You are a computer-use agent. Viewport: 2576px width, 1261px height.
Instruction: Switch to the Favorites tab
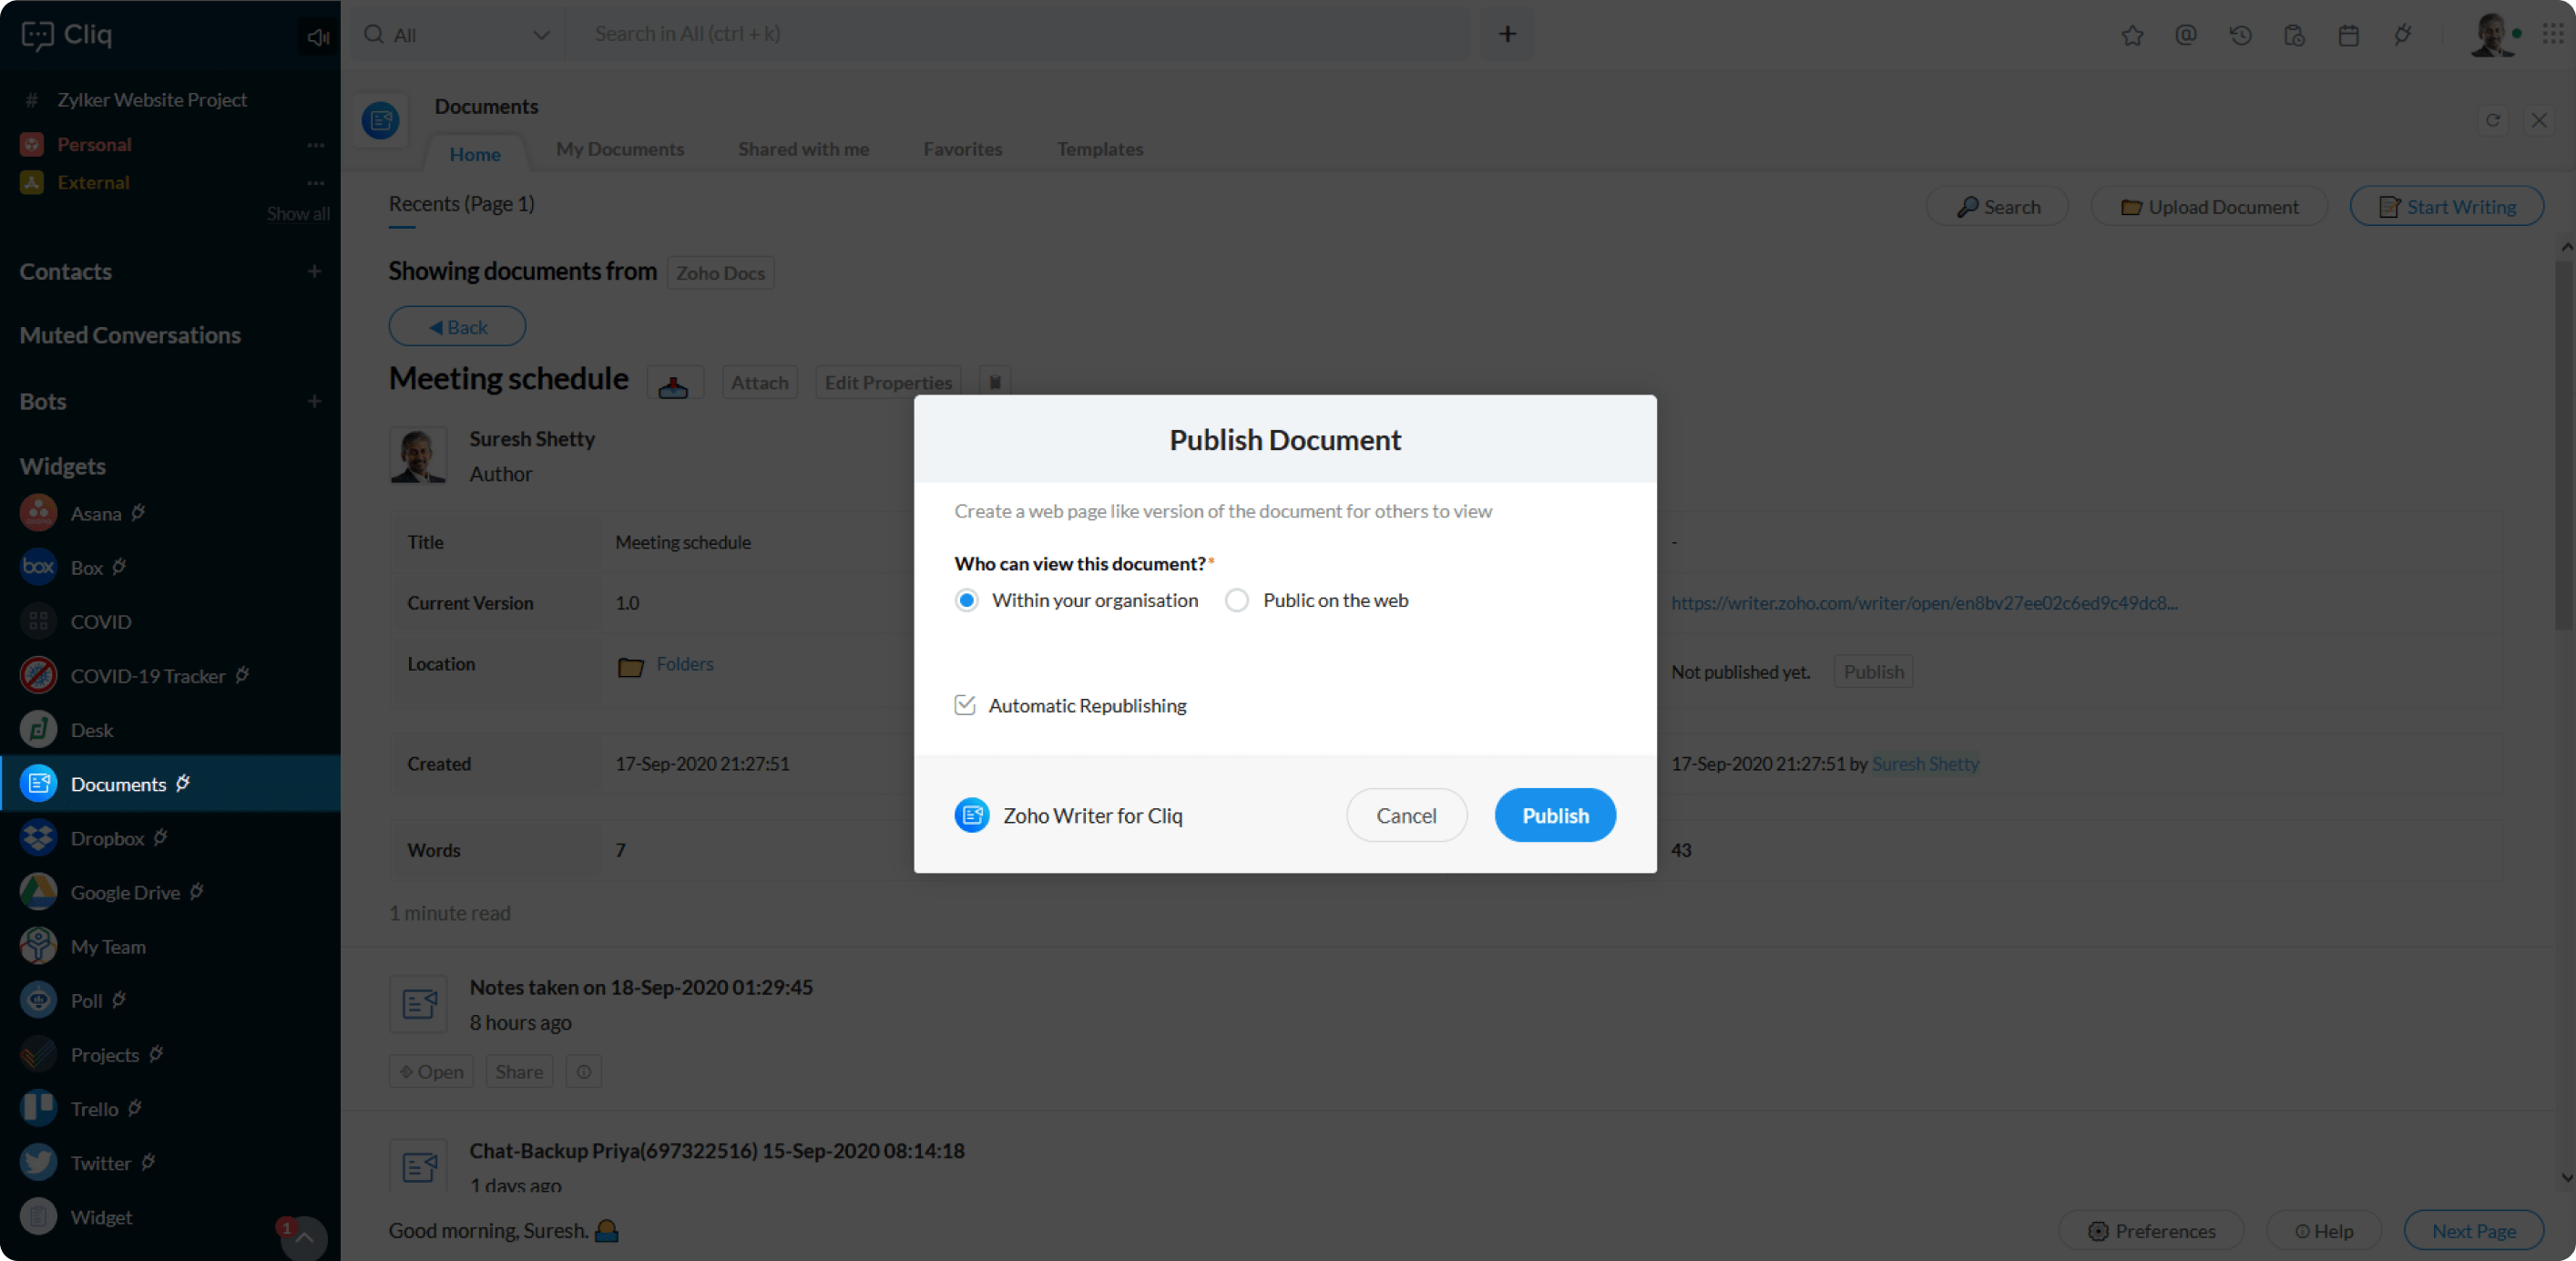click(x=962, y=149)
